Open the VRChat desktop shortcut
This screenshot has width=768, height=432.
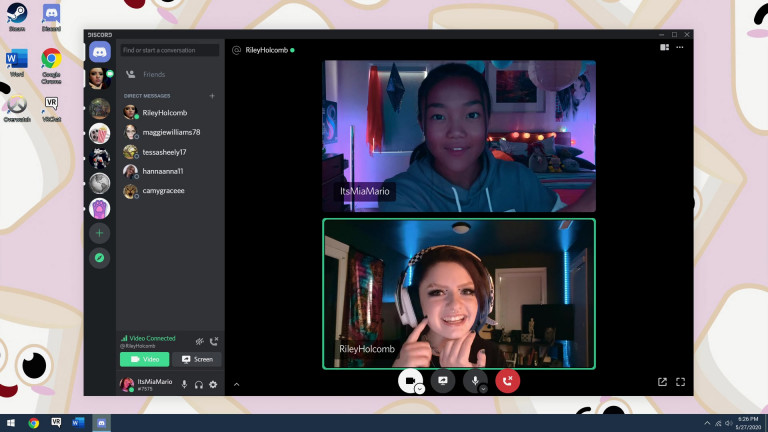pos(51,109)
